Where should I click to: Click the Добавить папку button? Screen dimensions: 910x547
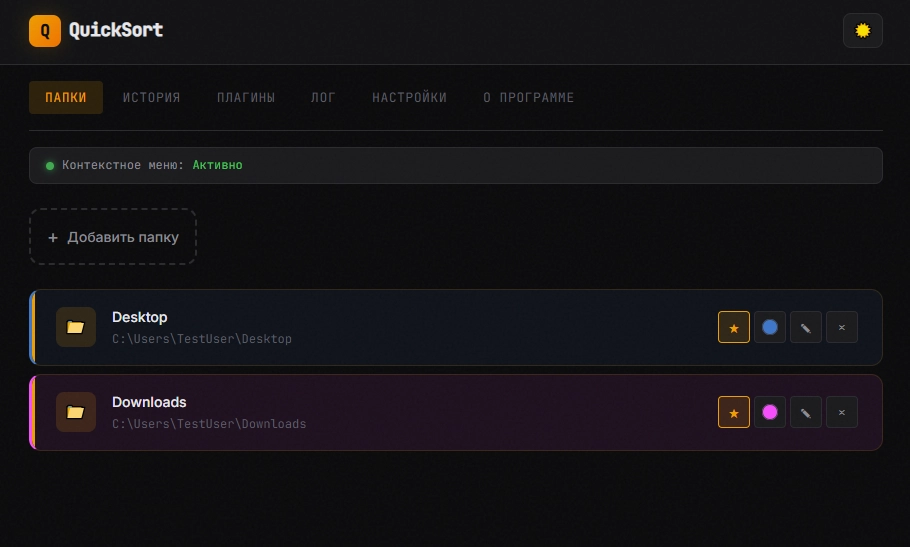(x=113, y=237)
